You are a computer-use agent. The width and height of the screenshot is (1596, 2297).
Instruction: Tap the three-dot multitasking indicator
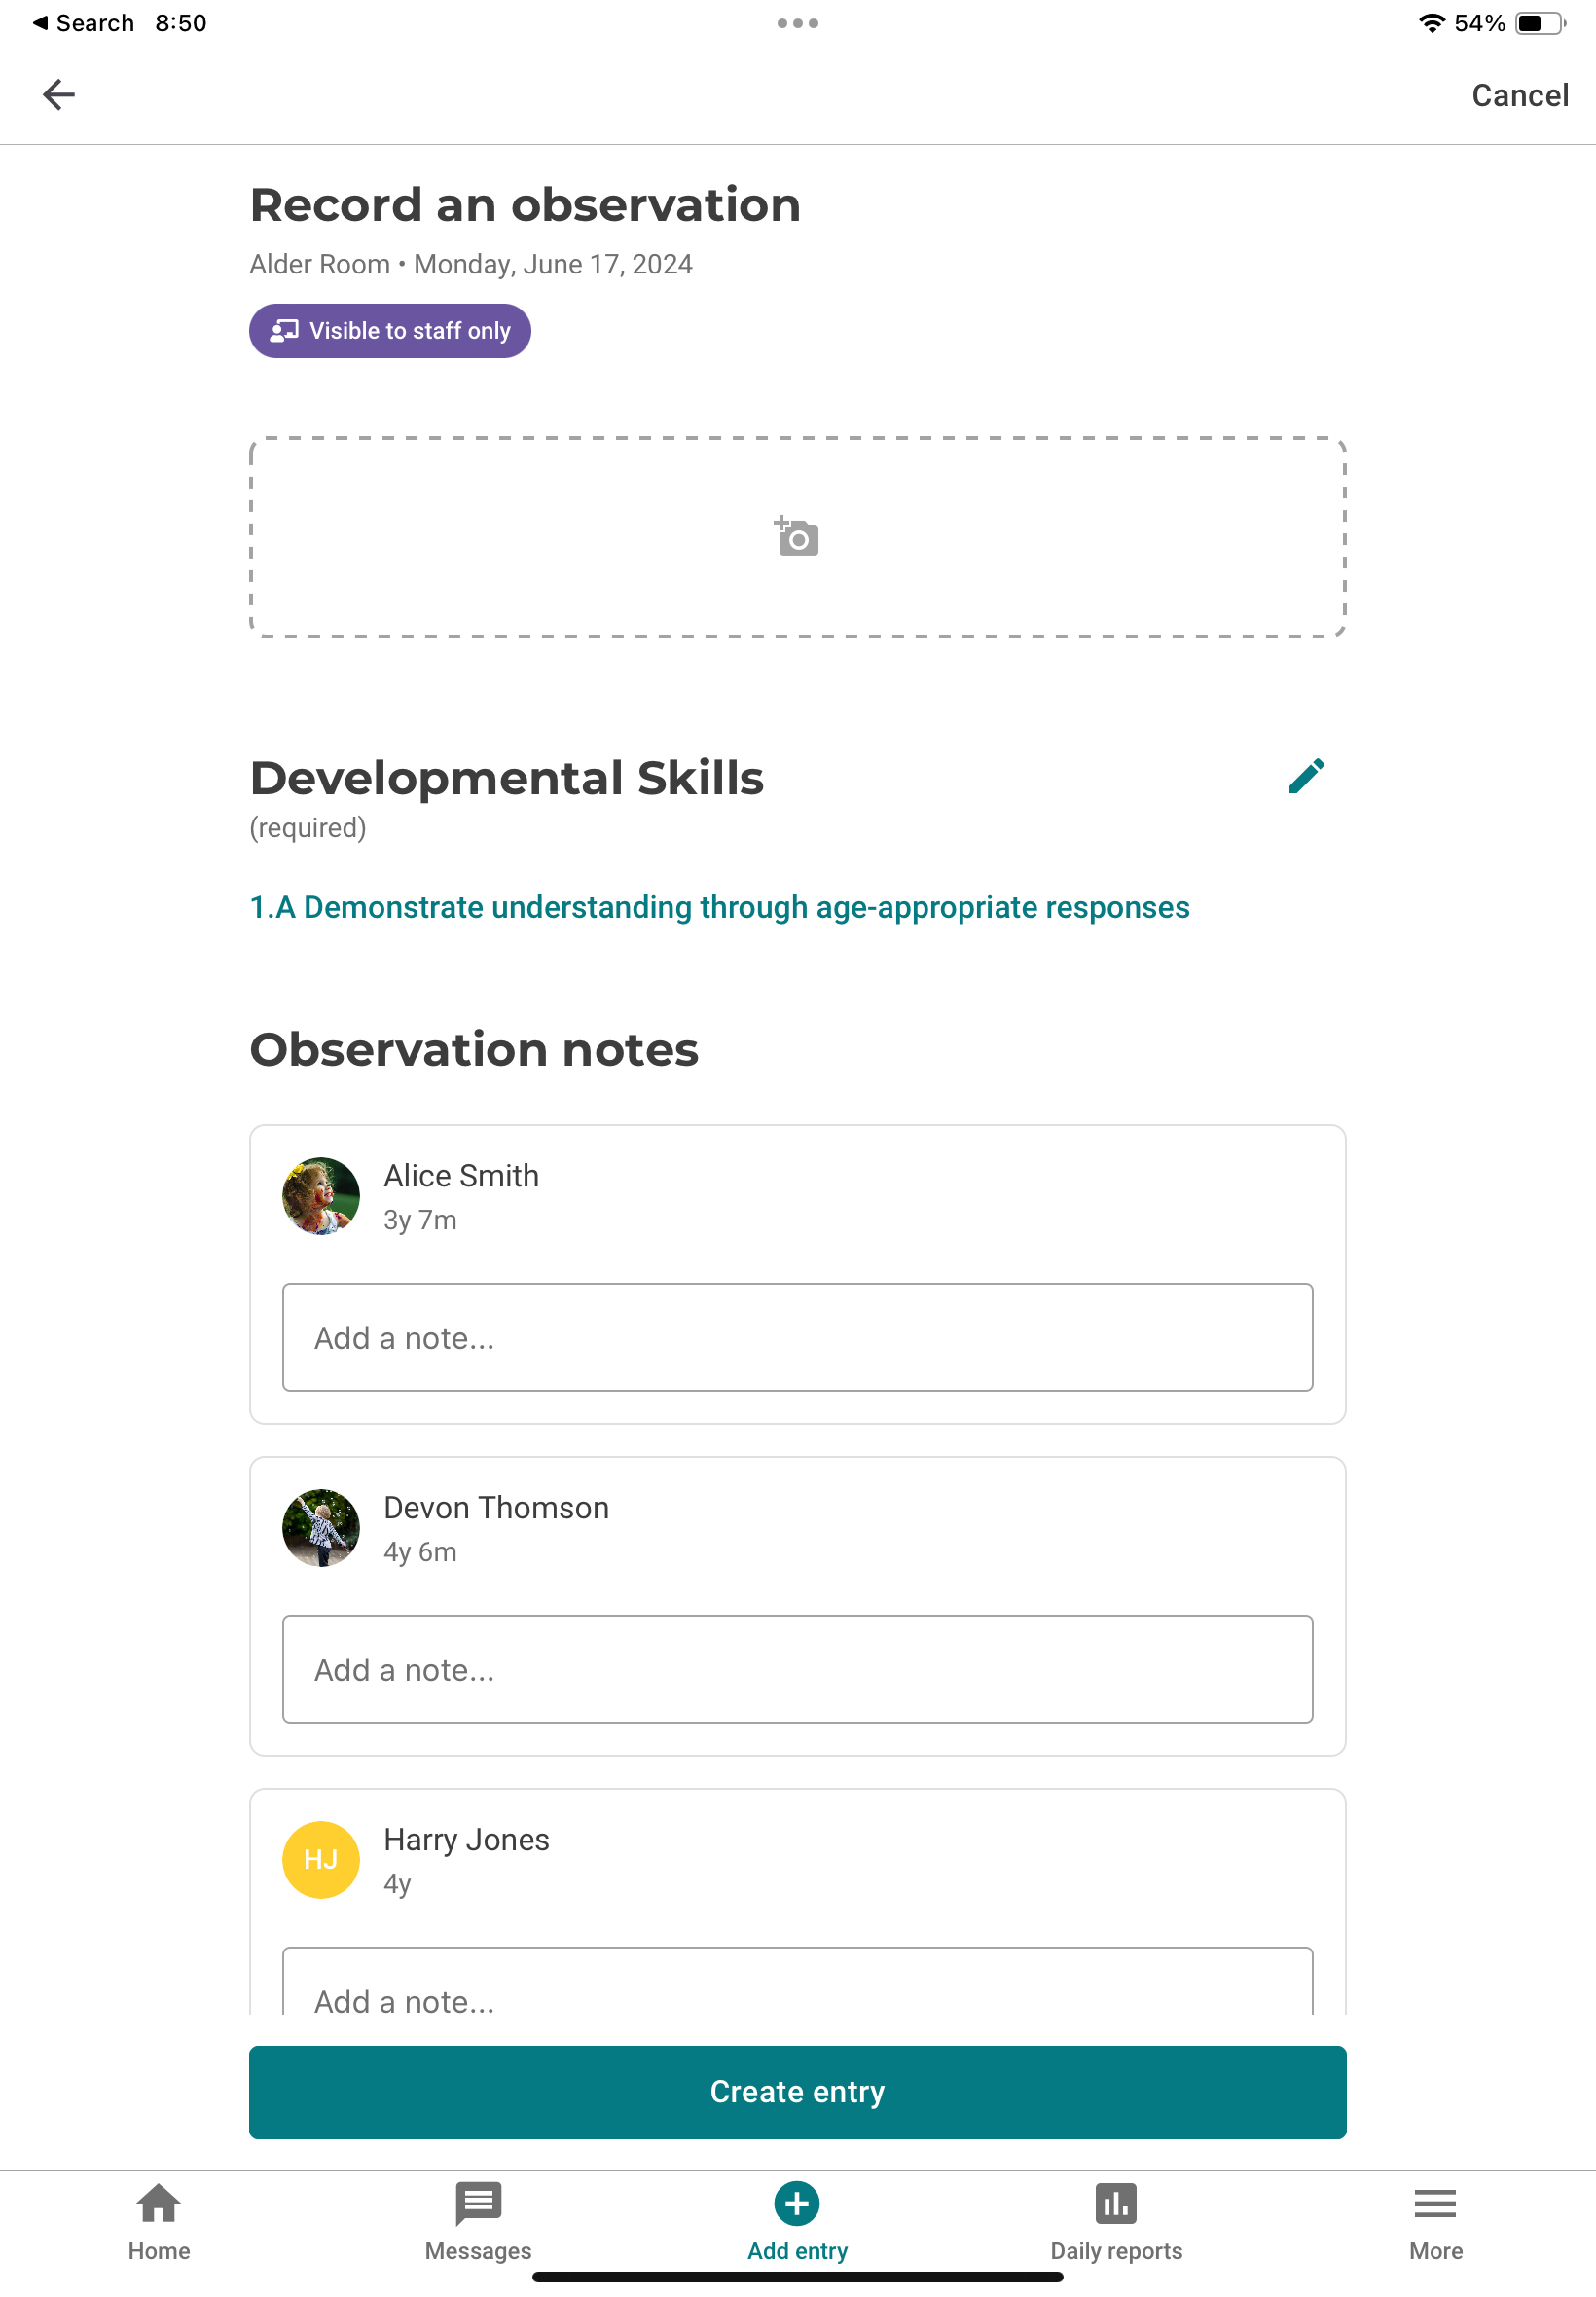797,23
